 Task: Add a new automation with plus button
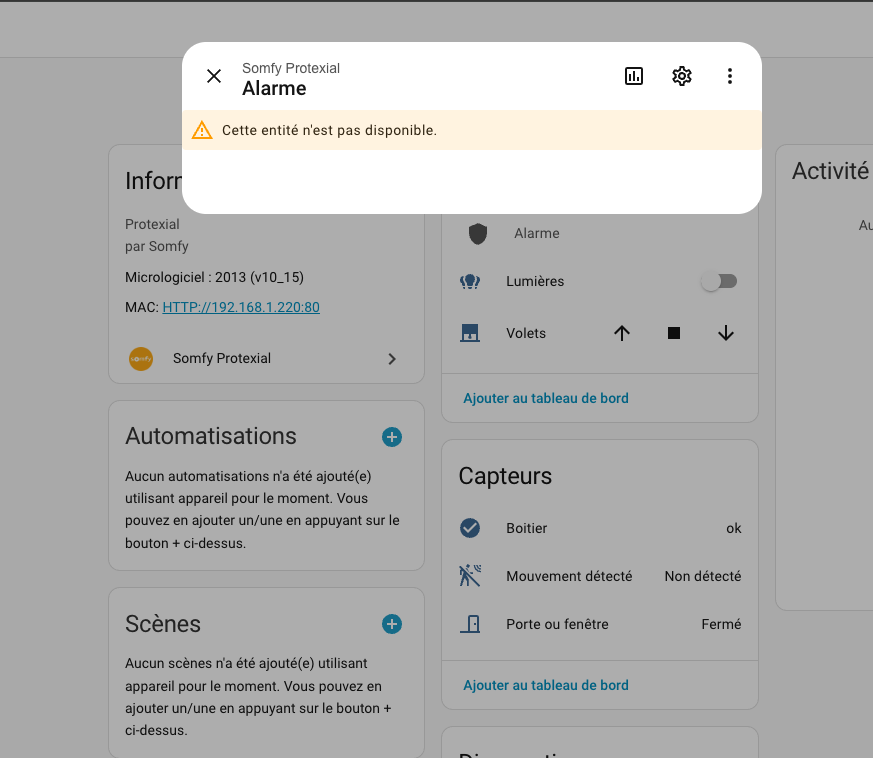(x=392, y=437)
